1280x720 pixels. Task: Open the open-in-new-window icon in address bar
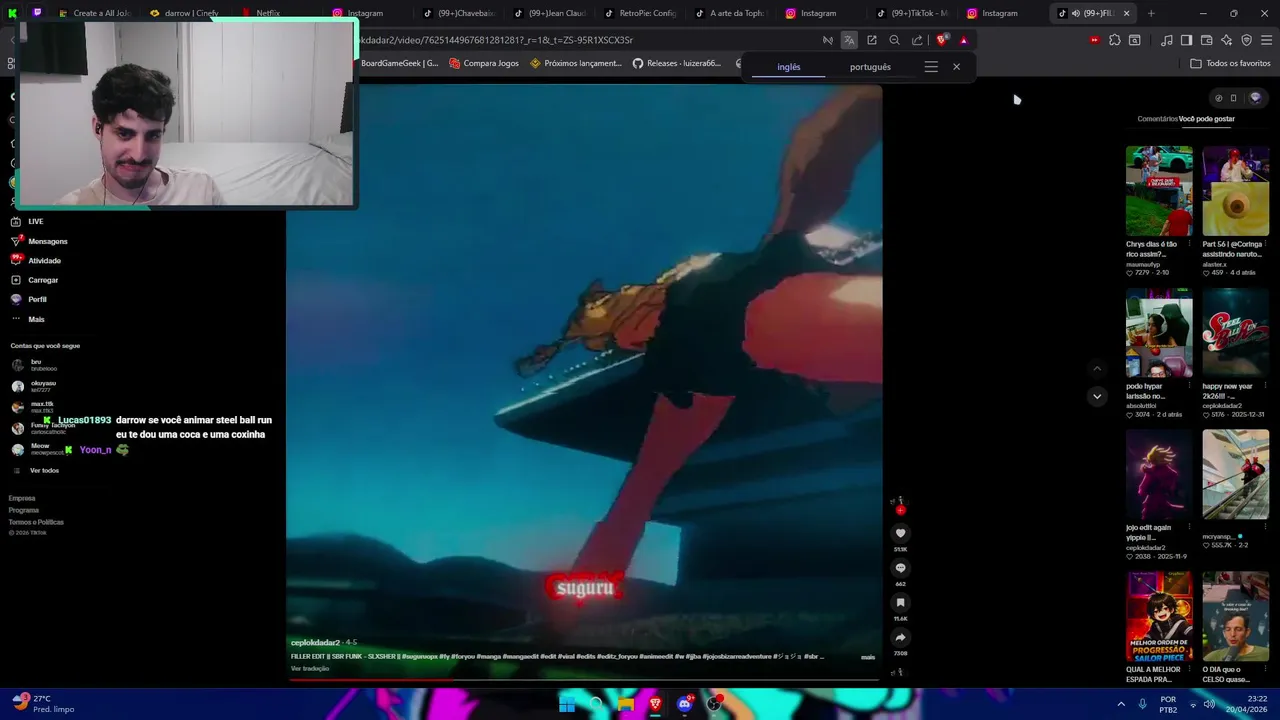pos(872,40)
